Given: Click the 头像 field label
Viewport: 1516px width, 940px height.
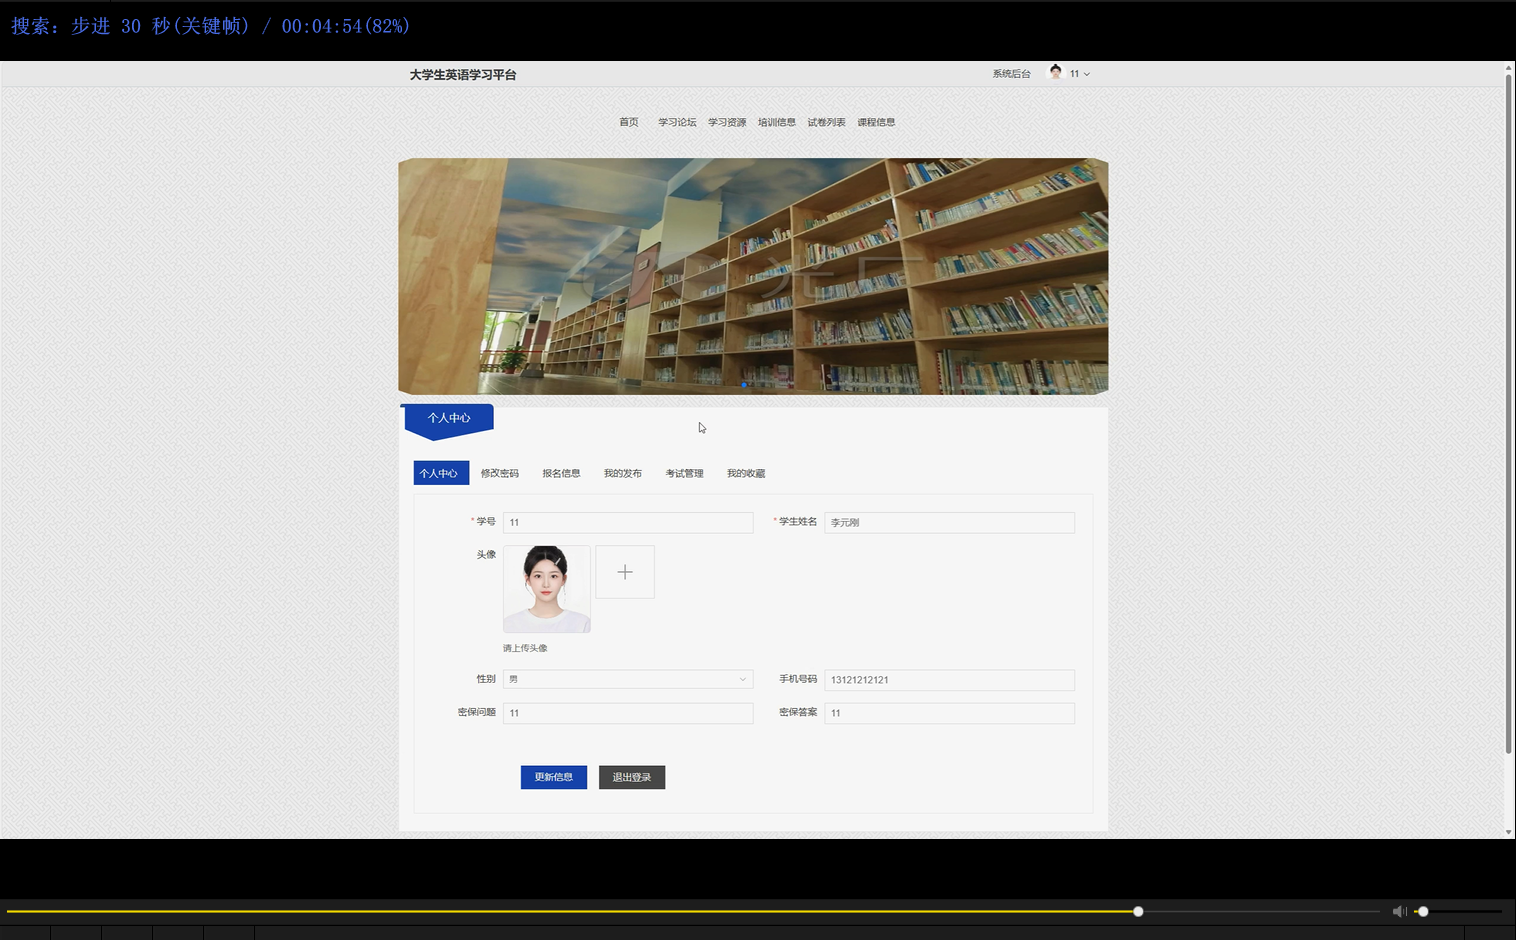Looking at the screenshot, I should 486,554.
